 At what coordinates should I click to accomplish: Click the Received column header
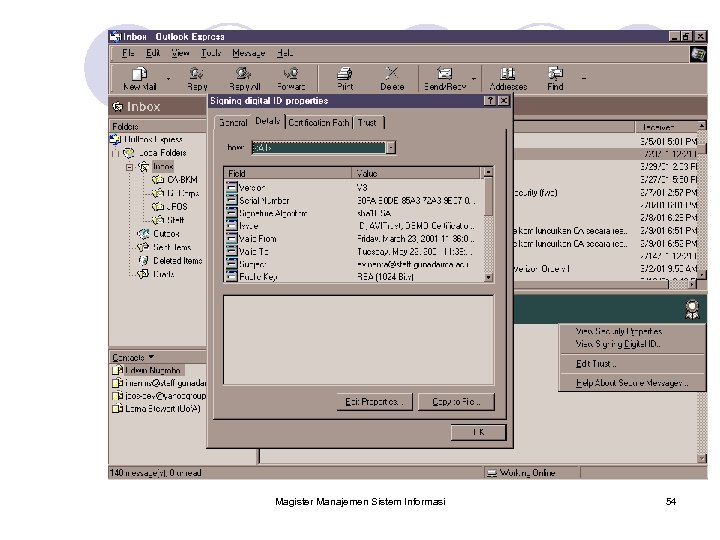[x=666, y=127]
